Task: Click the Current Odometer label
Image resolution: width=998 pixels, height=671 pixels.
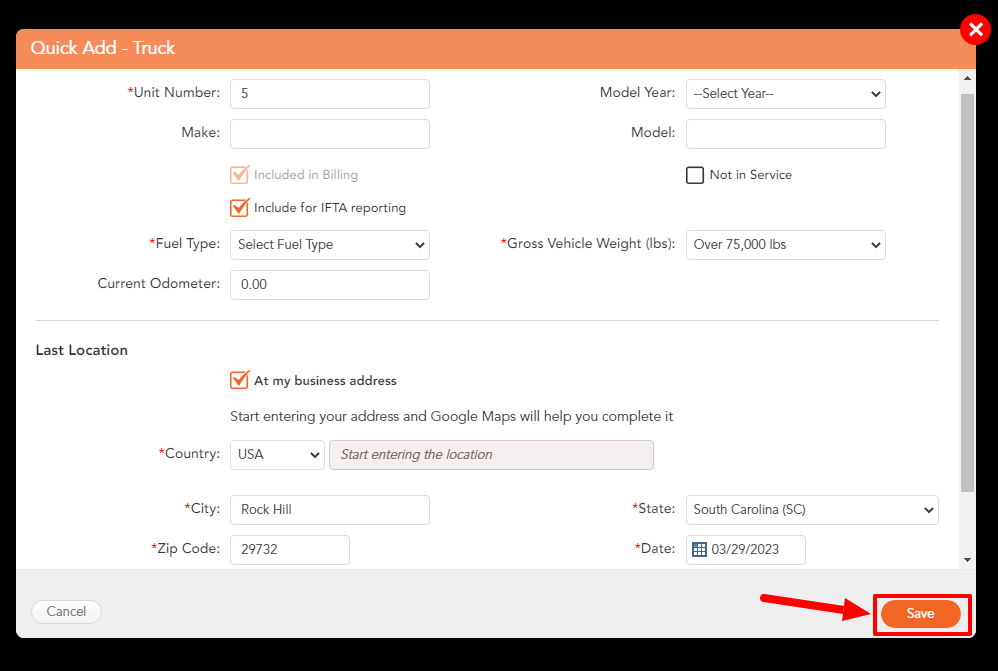Action: [158, 283]
